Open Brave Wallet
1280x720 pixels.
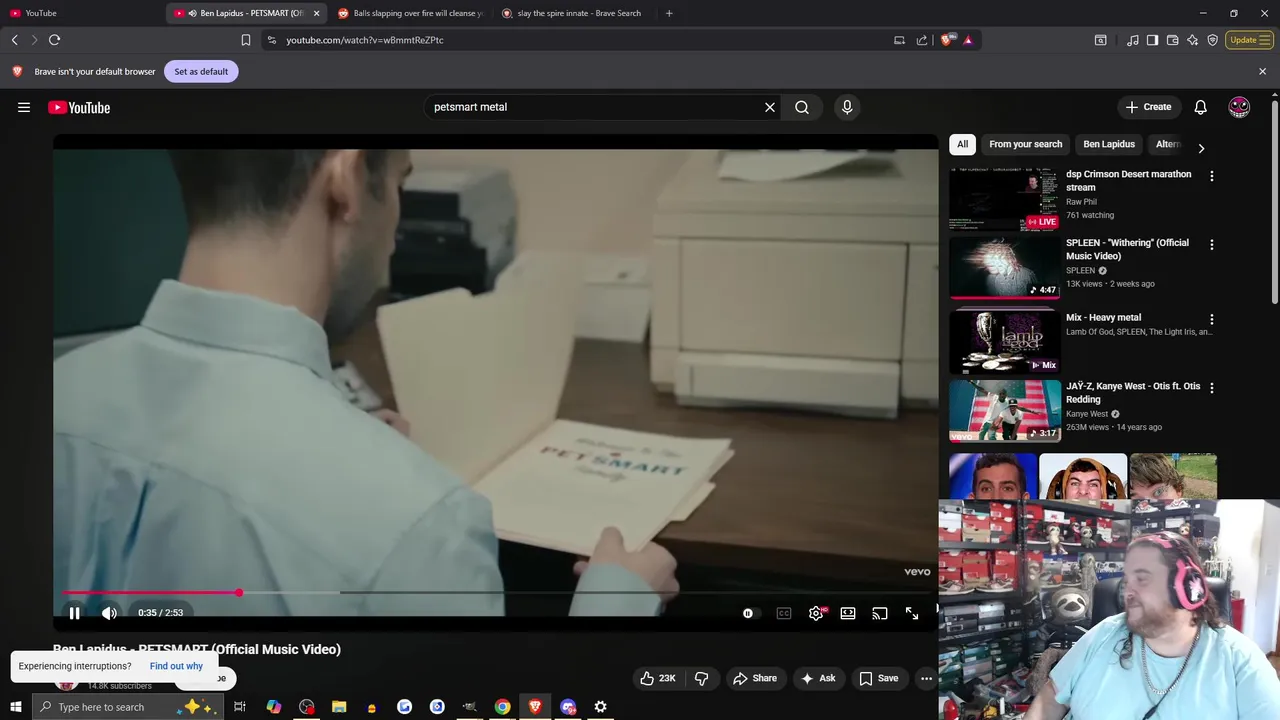click(1172, 40)
